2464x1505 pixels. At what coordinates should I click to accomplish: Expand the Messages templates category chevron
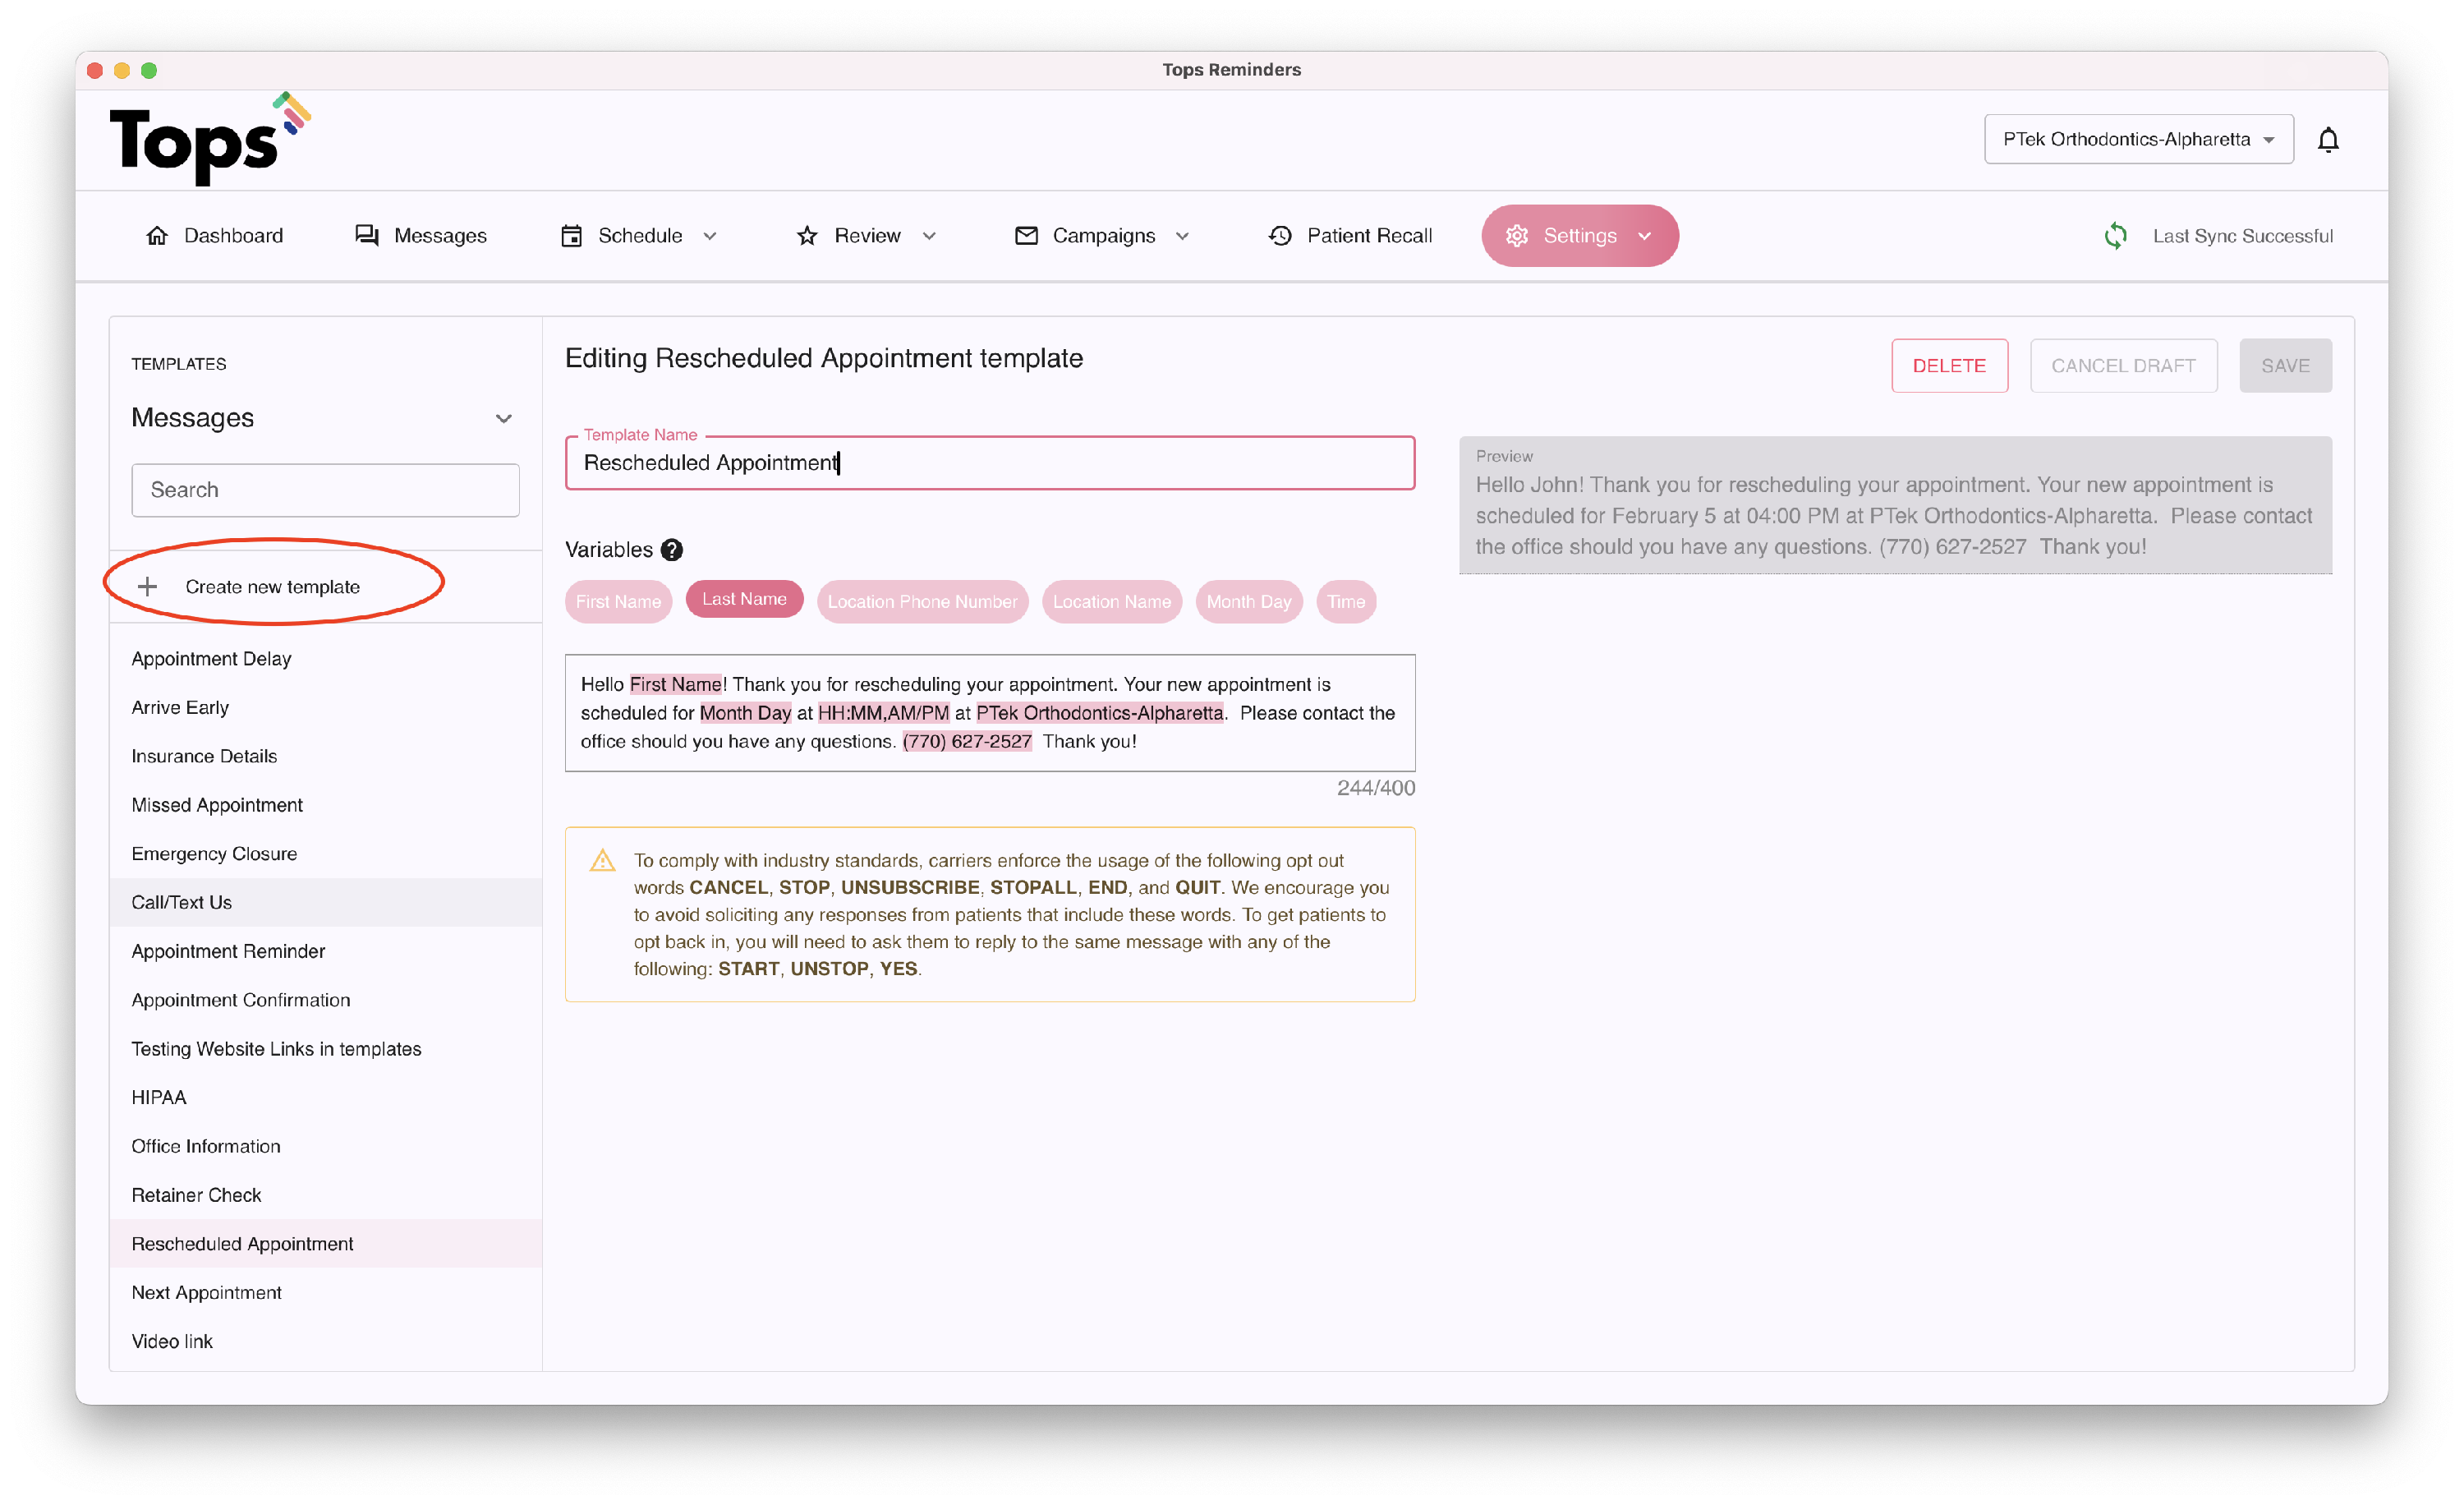tap(504, 418)
